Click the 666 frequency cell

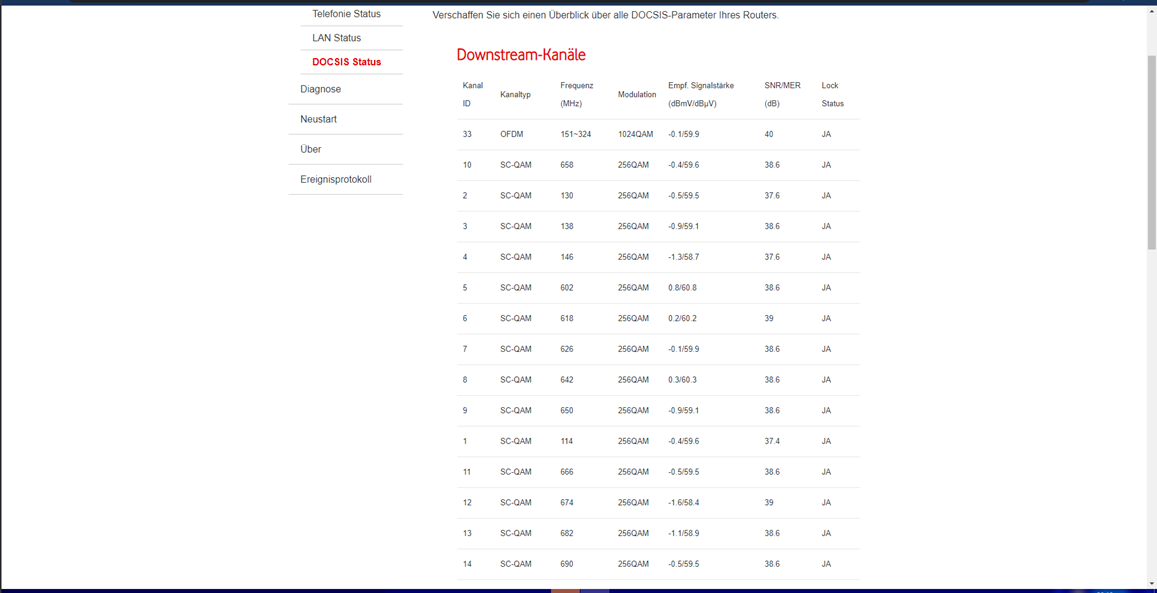tap(567, 471)
